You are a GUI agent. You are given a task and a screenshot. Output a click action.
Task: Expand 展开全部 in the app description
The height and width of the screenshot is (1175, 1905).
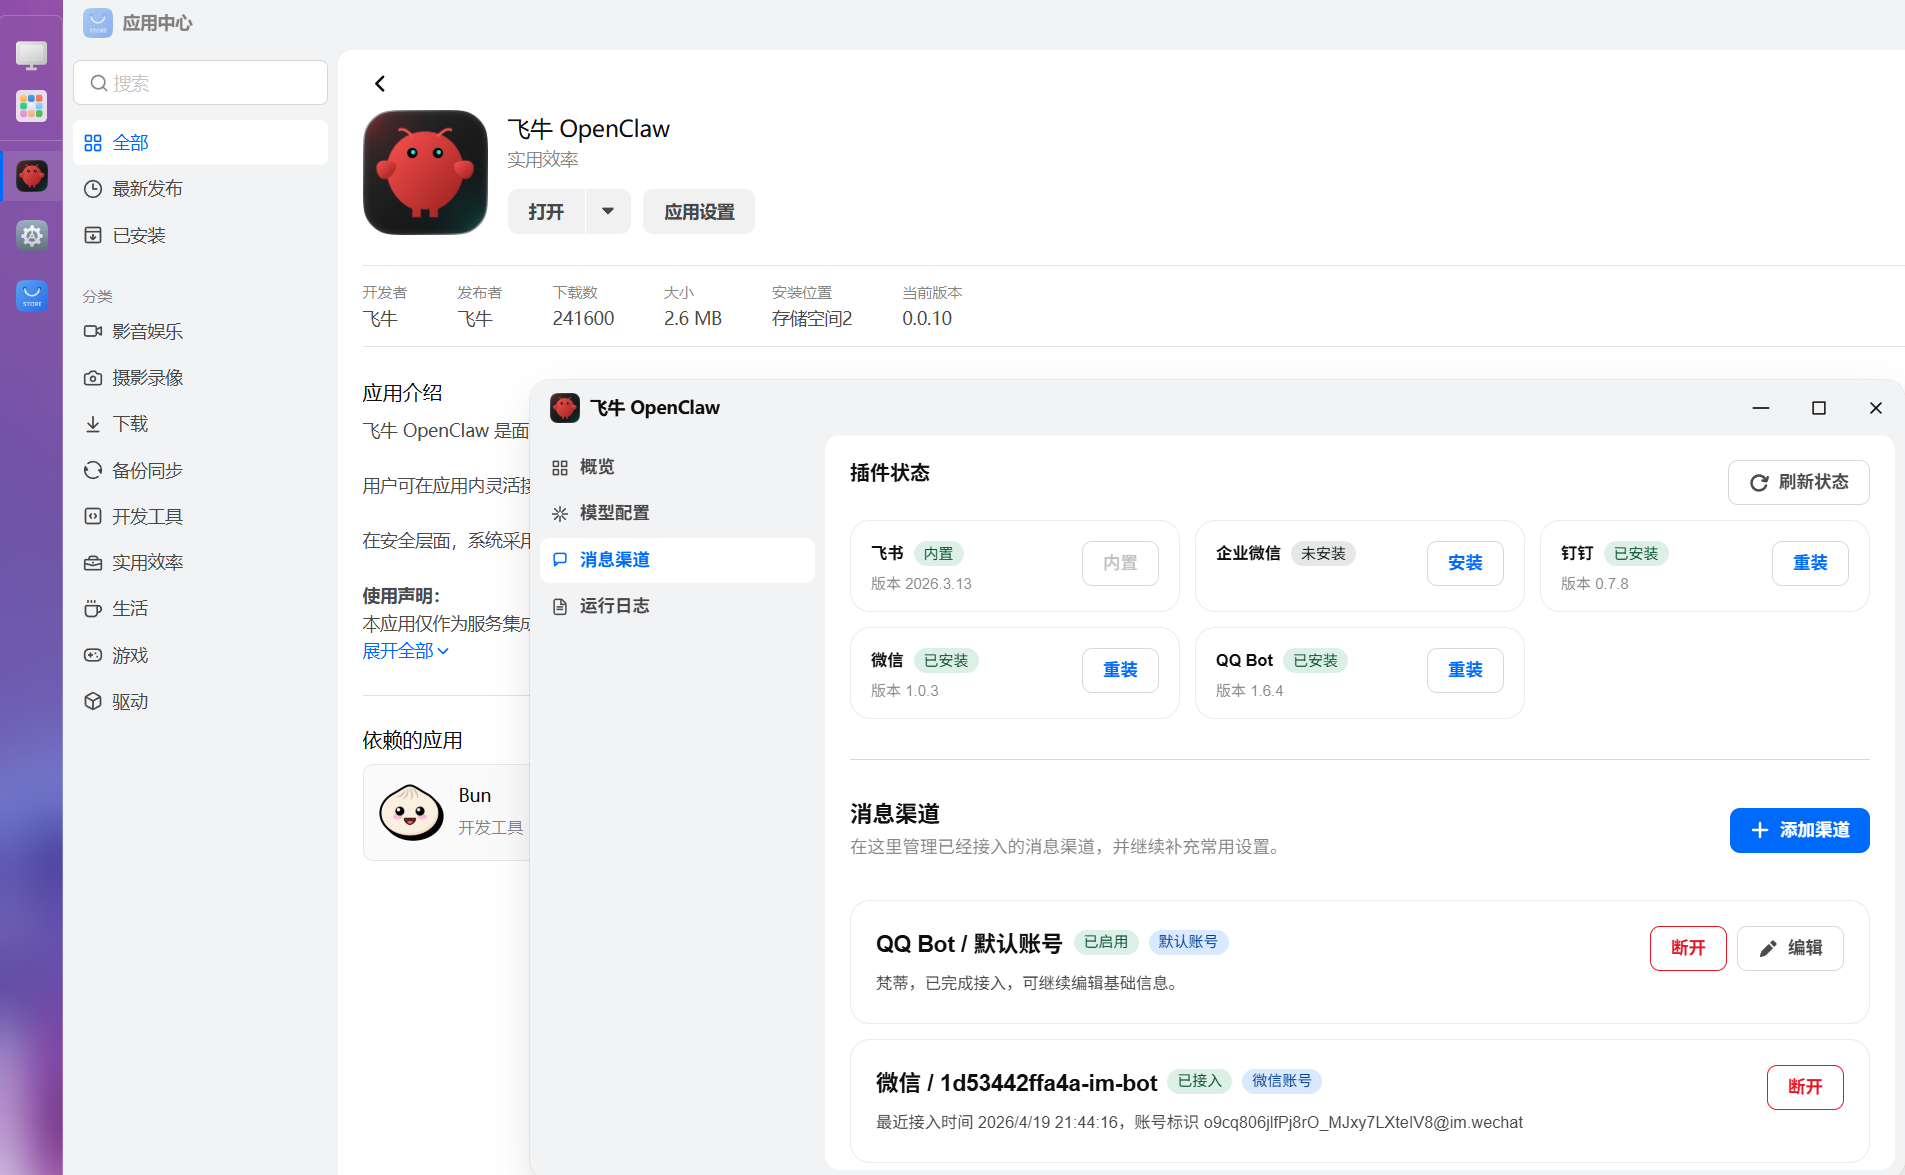pyautogui.click(x=398, y=650)
